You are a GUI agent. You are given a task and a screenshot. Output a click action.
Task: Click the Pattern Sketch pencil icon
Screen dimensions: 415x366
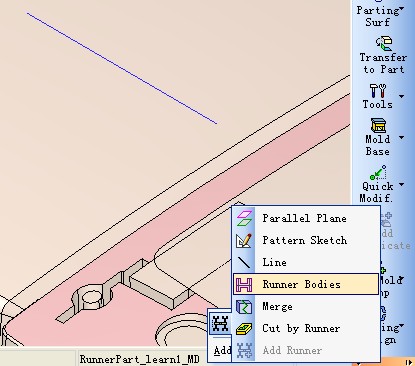point(244,240)
